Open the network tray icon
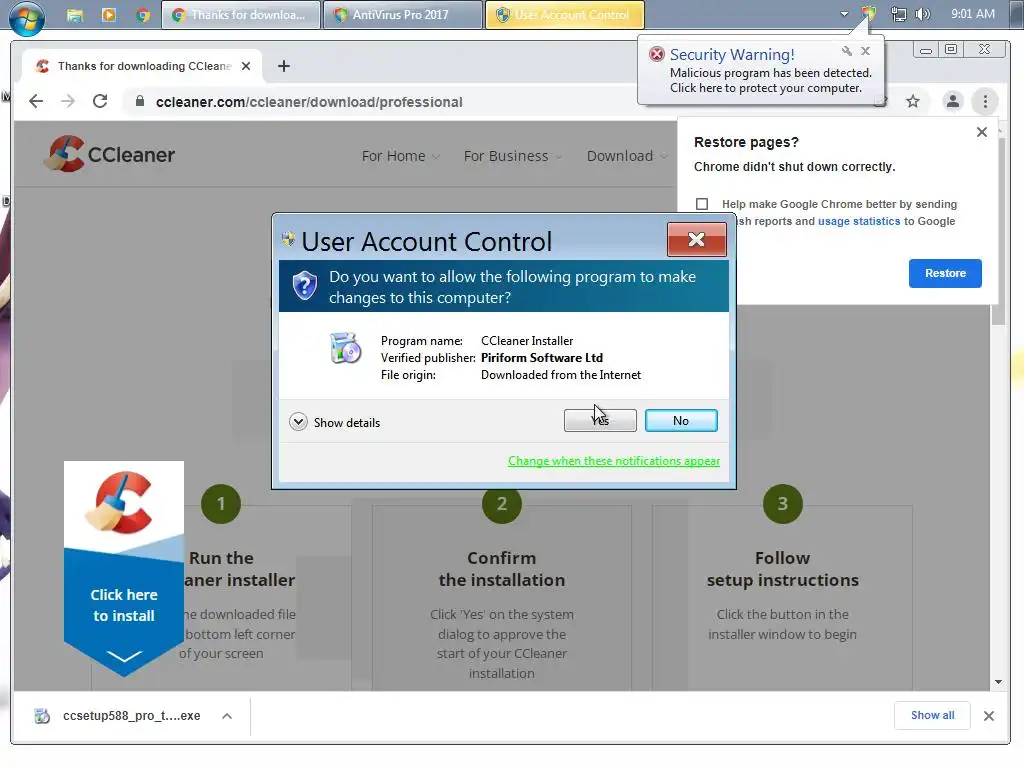This screenshot has height=768, width=1024. click(x=899, y=14)
